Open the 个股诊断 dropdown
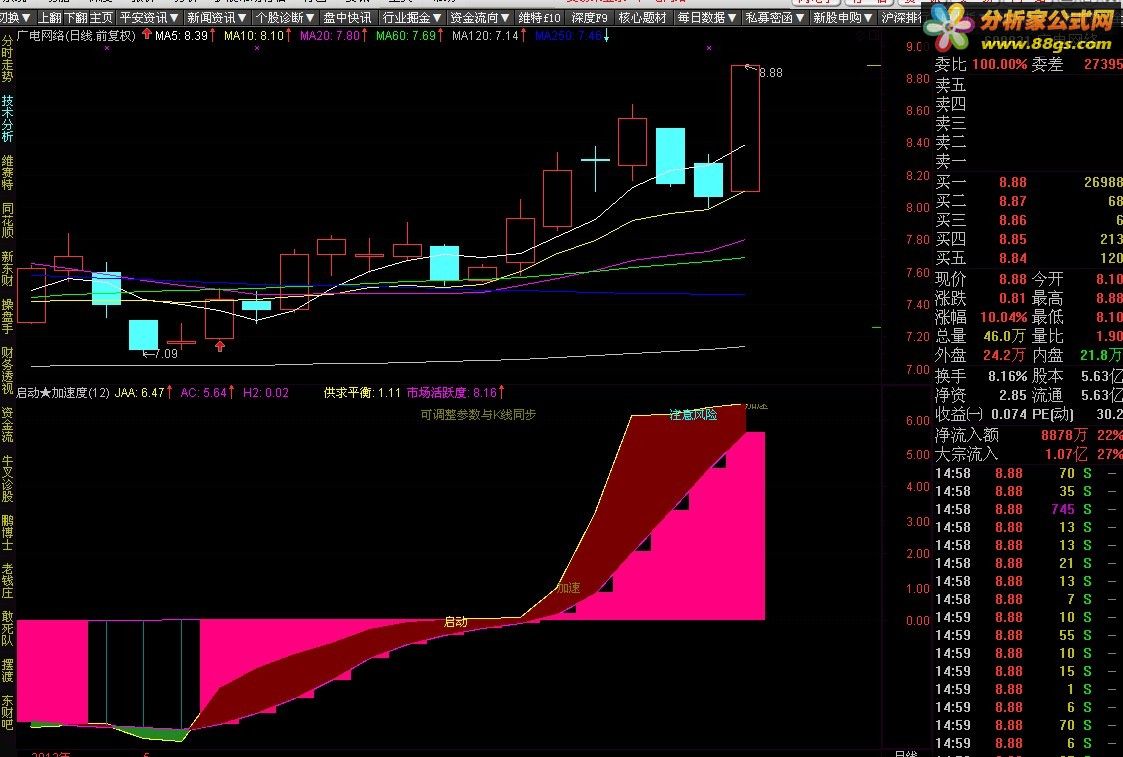The image size is (1123, 757). click(285, 17)
